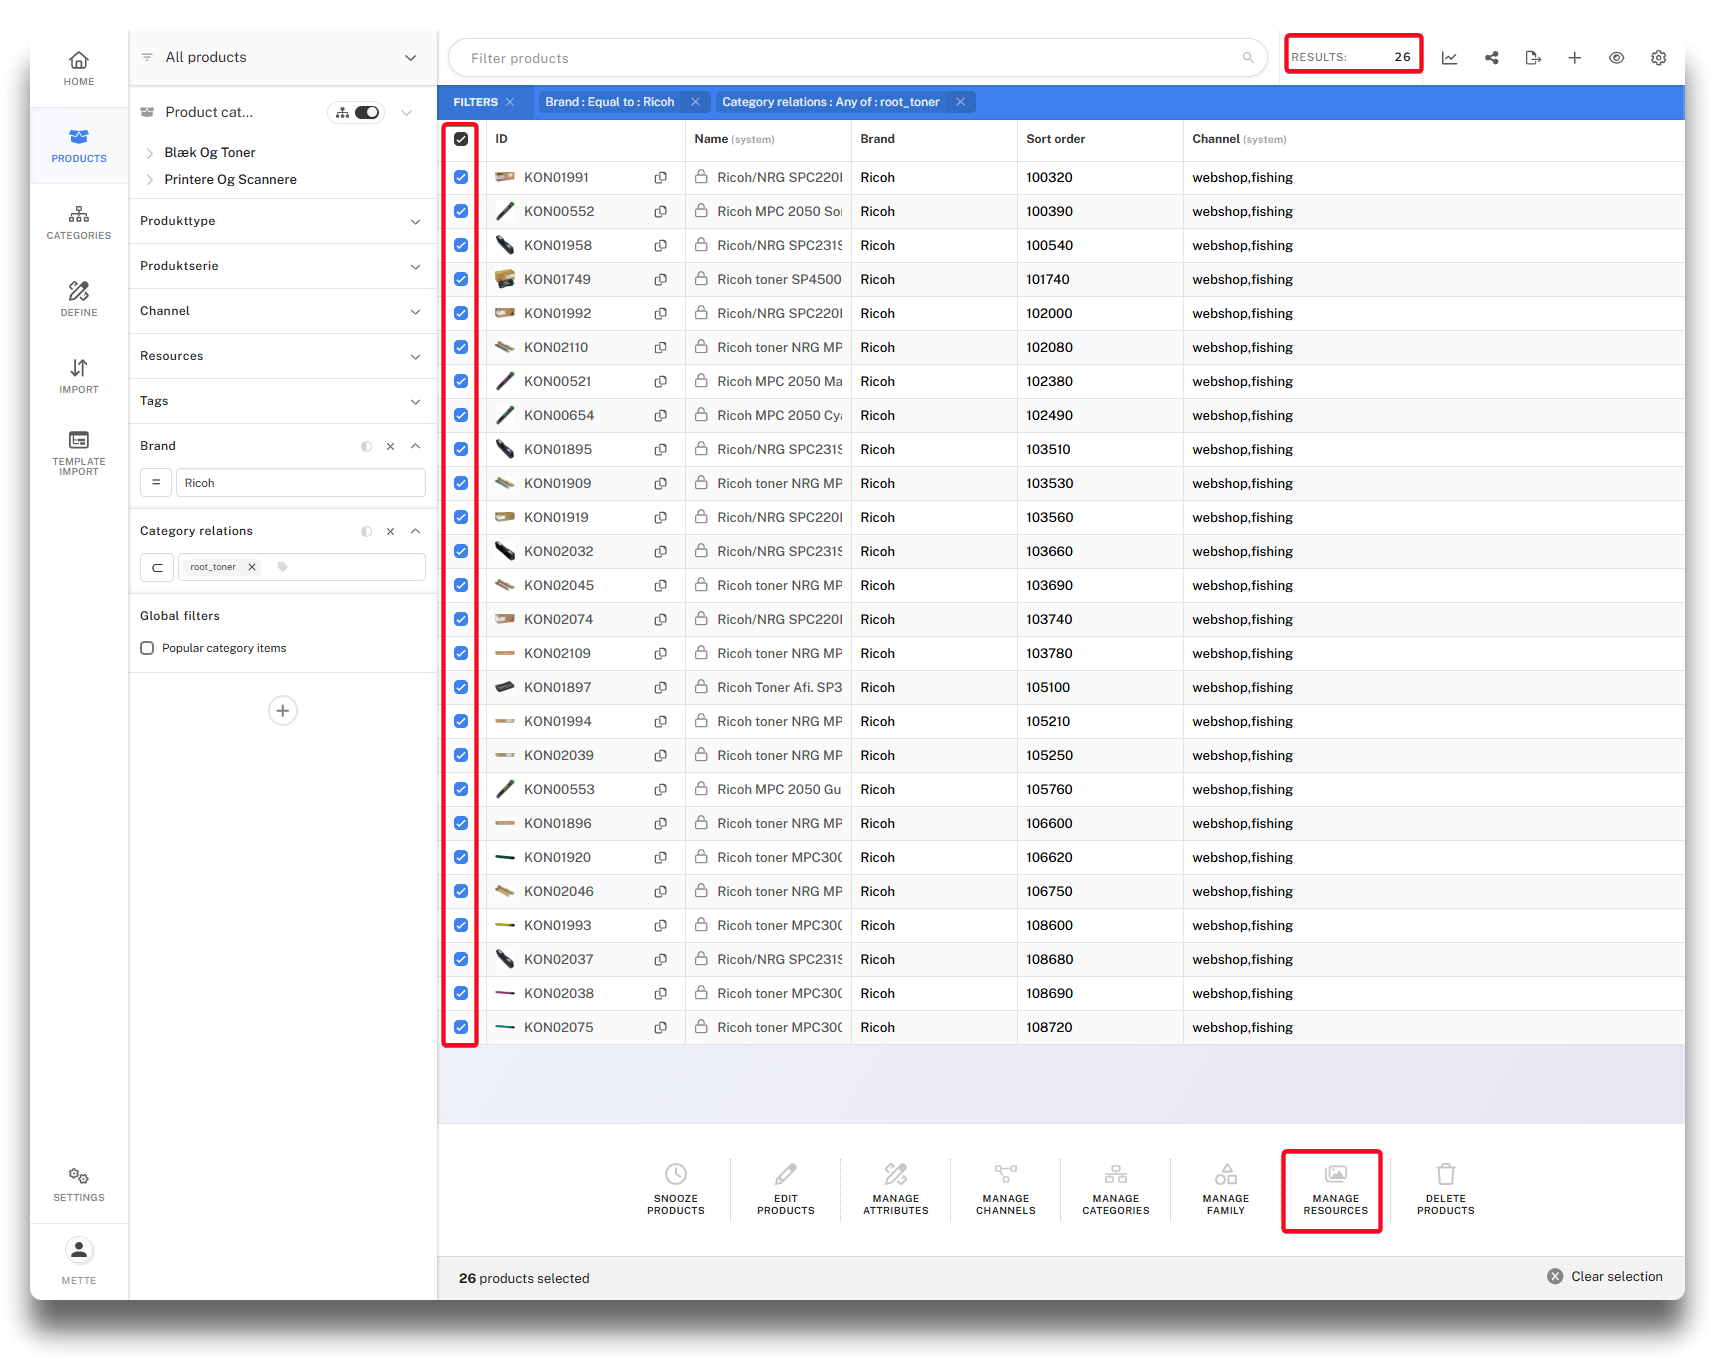Remove the Brand: Equal to Ricoh filter chip
1715x1362 pixels.
(695, 102)
